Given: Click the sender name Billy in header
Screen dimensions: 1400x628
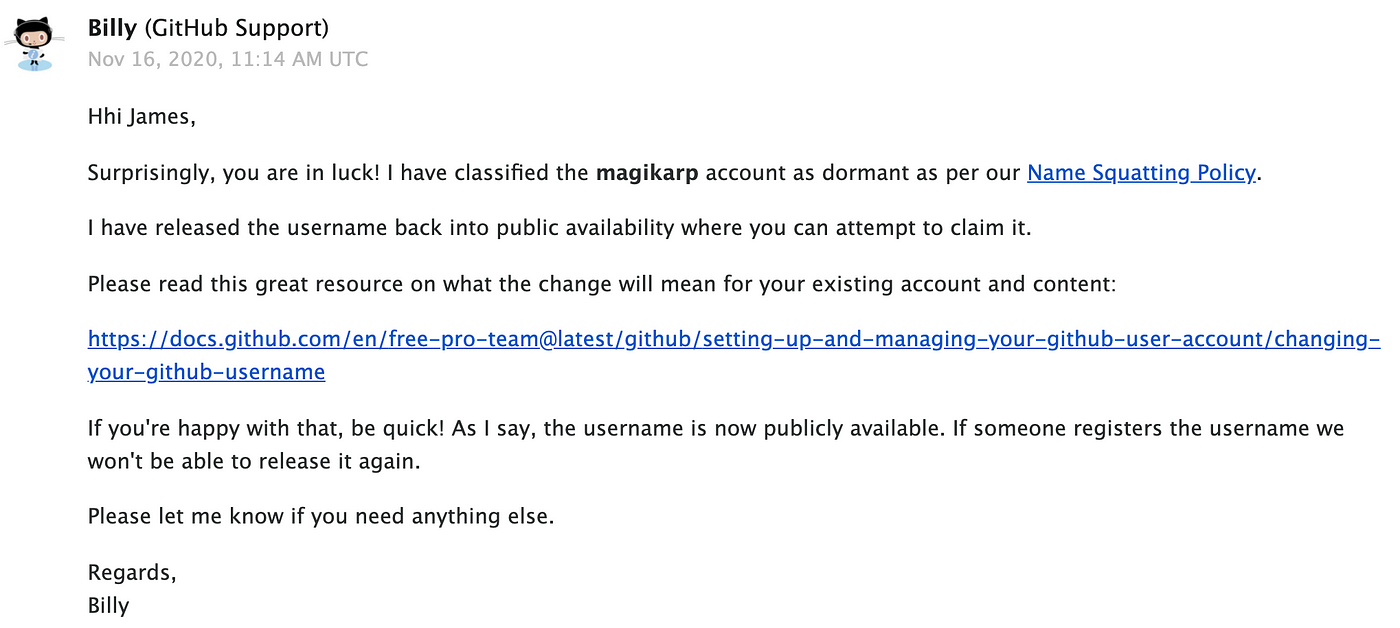Looking at the screenshot, I should pos(112,29).
